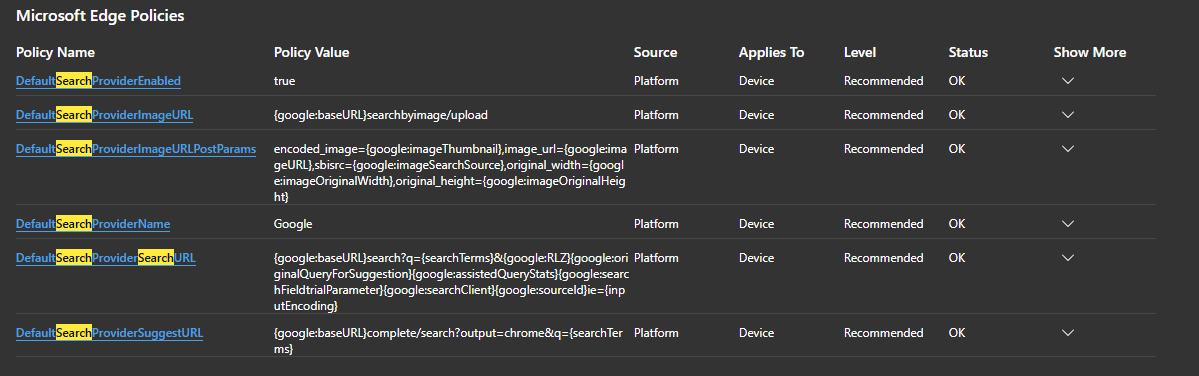Click OK status in DefaultSearchProviderImageURL row
The width and height of the screenshot is (1199, 376).
tap(957, 115)
